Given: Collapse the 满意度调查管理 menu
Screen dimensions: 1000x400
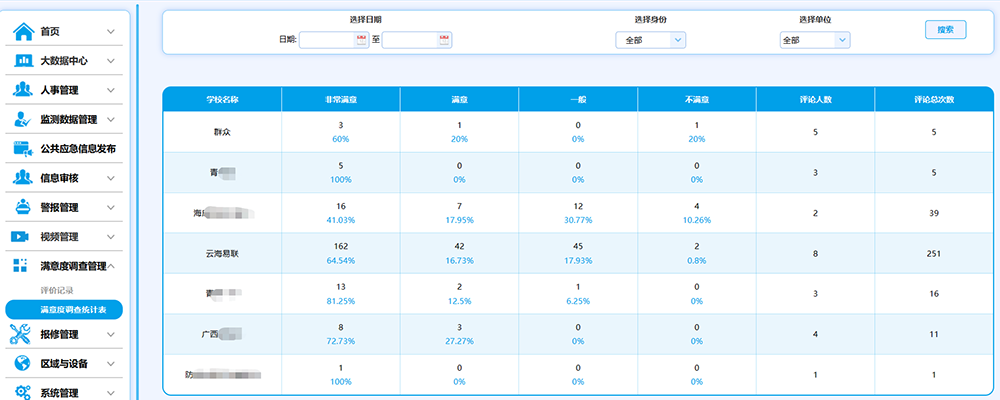Looking at the screenshot, I should tap(111, 266).
